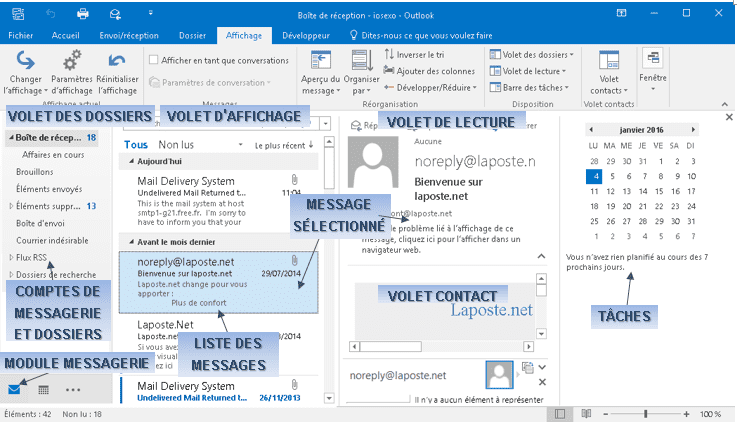Click Organiser par icon
The image size is (737, 424).
[x=362, y=61]
